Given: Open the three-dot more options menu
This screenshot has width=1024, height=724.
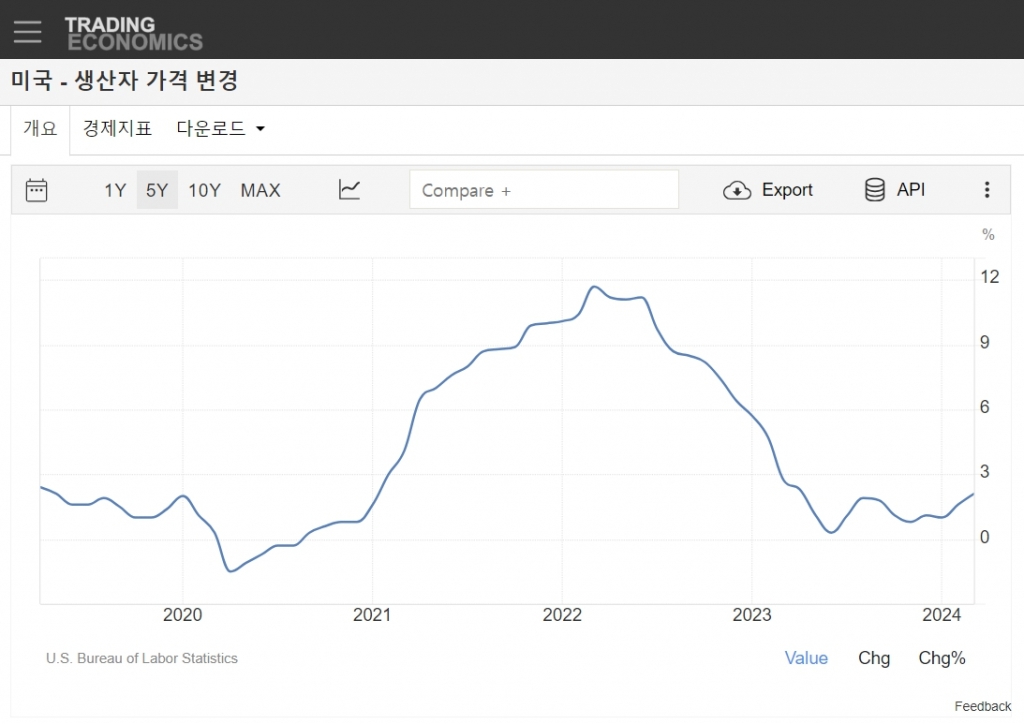Looking at the screenshot, I should point(987,190).
